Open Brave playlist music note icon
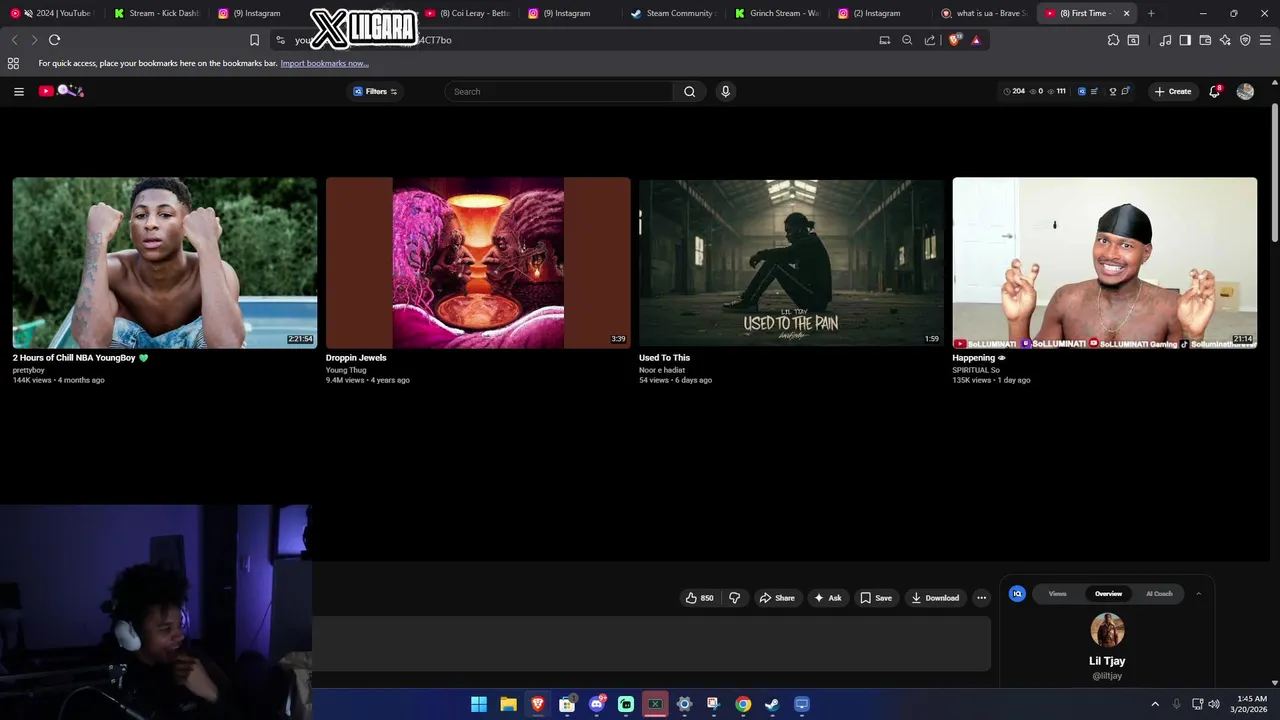This screenshot has width=1280, height=720. coord(1165,40)
